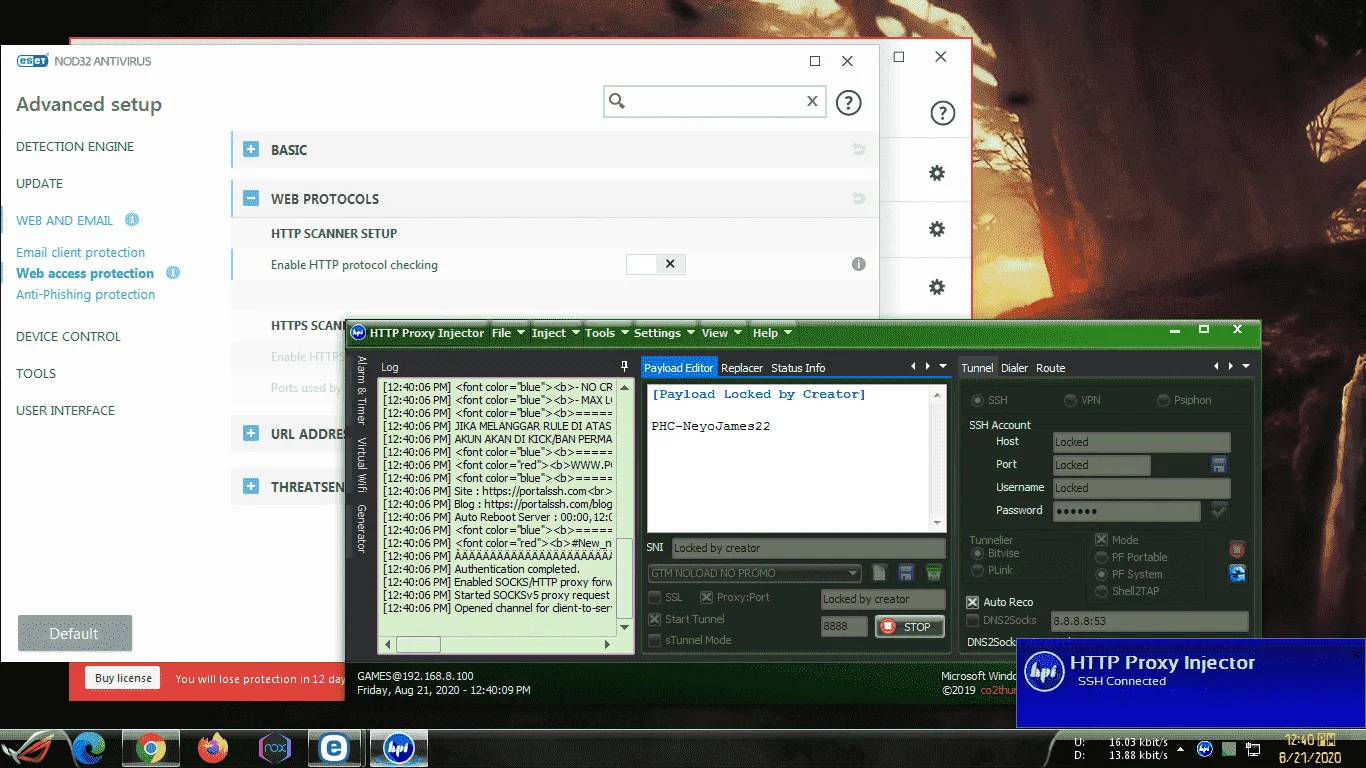
Task: Toggle Enable HTTP protocol checking switch
Action: point(656,264)
